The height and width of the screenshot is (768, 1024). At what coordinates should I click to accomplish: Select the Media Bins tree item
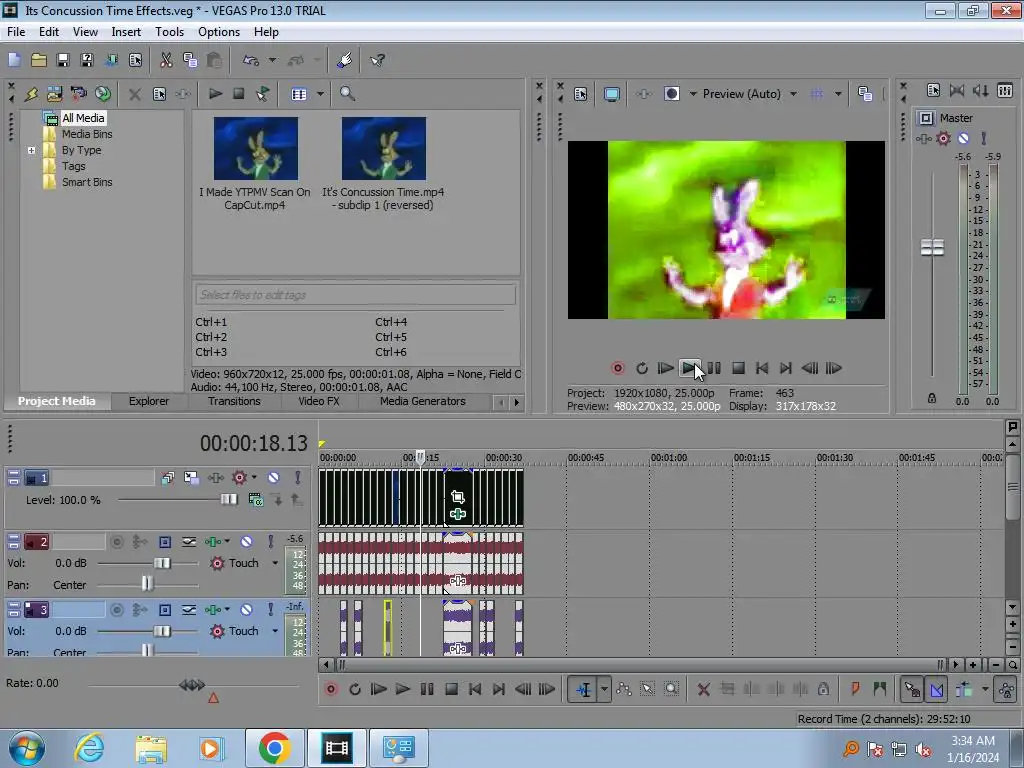coord(87,134)
